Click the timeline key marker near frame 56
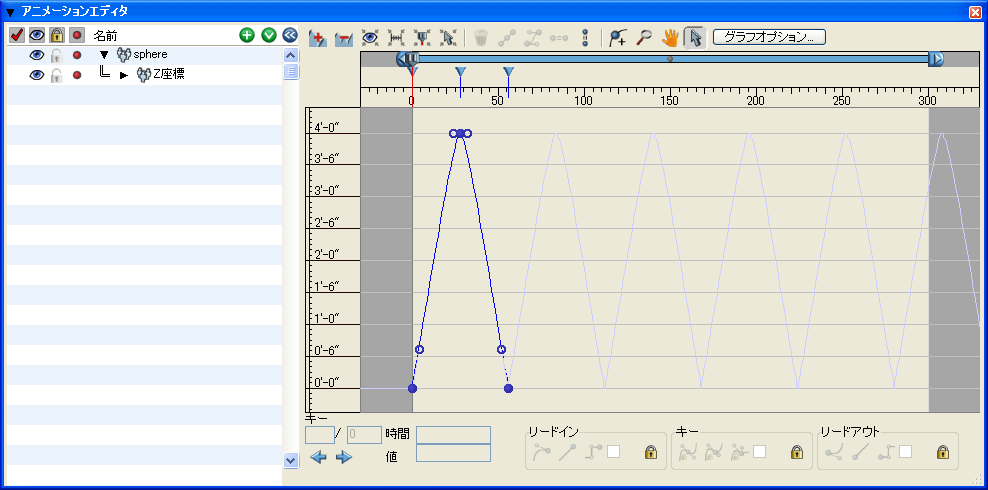The width and height of the screenshot is (988, 490). pyautogui.click(x=509, y=72)
